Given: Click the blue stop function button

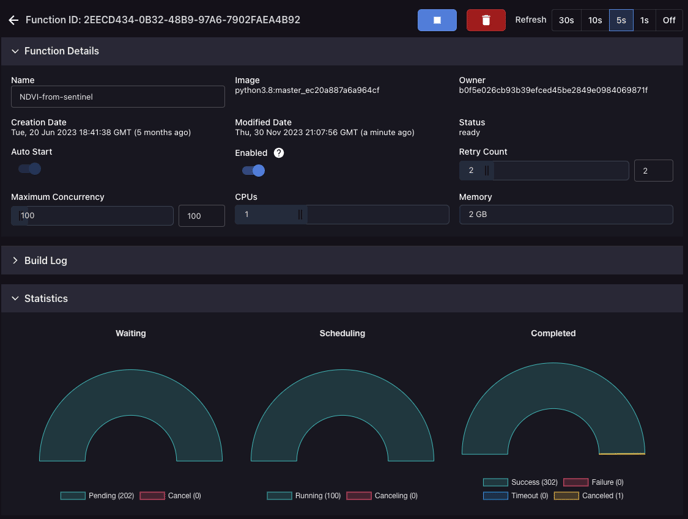Looking at the screenshot, I should pyautogui.click(x=437, y=20).
